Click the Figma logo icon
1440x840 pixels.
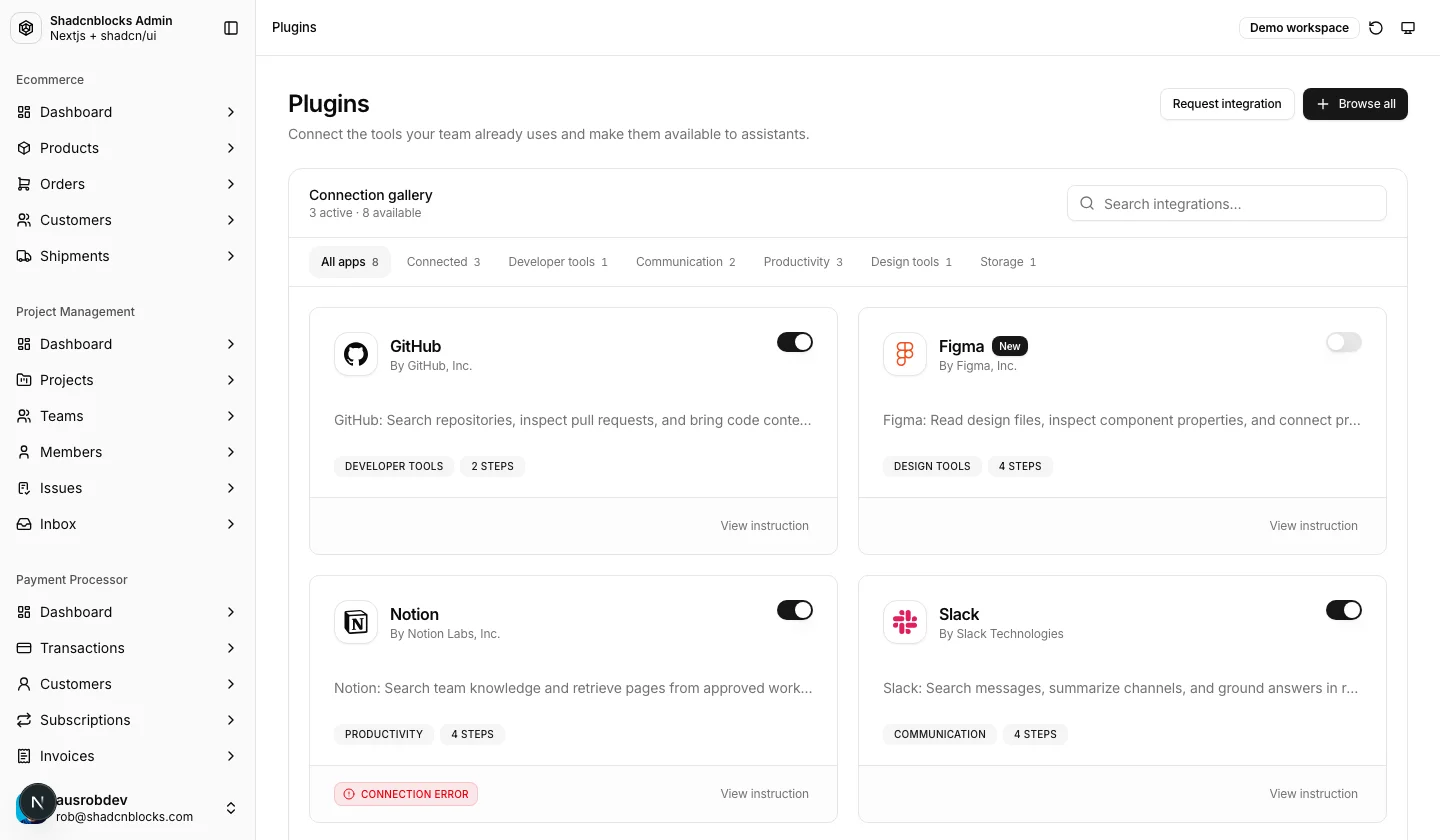click(905, 354)
